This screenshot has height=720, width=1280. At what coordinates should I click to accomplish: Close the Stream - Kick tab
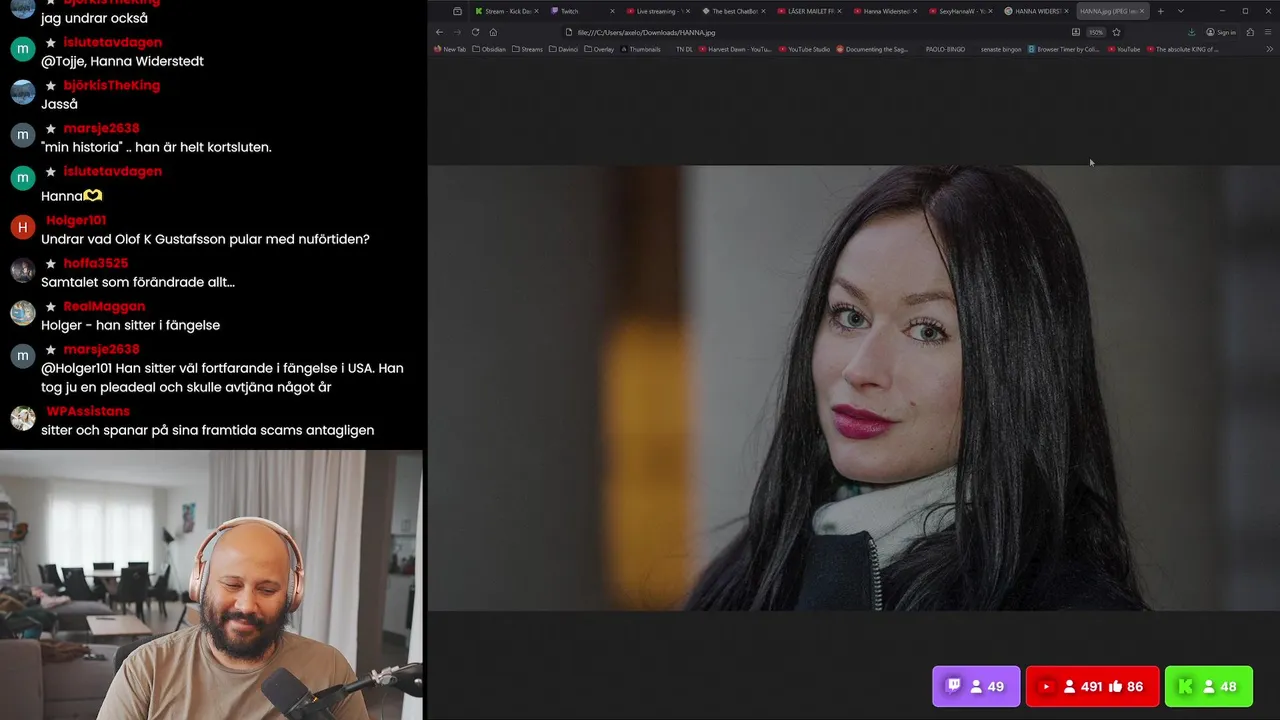coord(536,11)
